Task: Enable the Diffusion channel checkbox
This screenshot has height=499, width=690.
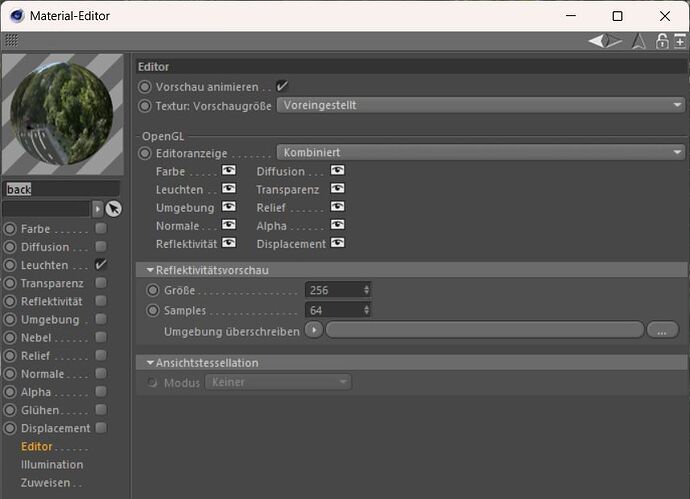Action: (x=101, y=246)
